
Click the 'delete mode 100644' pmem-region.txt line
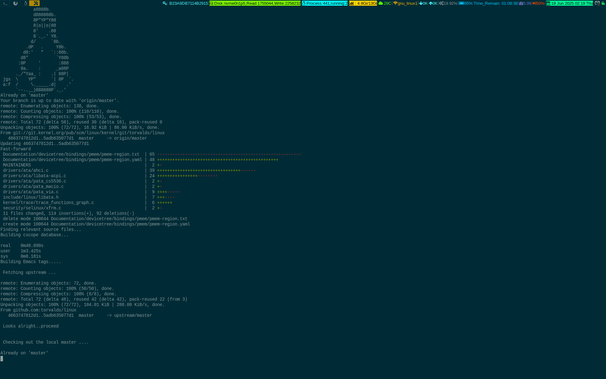pos(95,219)
